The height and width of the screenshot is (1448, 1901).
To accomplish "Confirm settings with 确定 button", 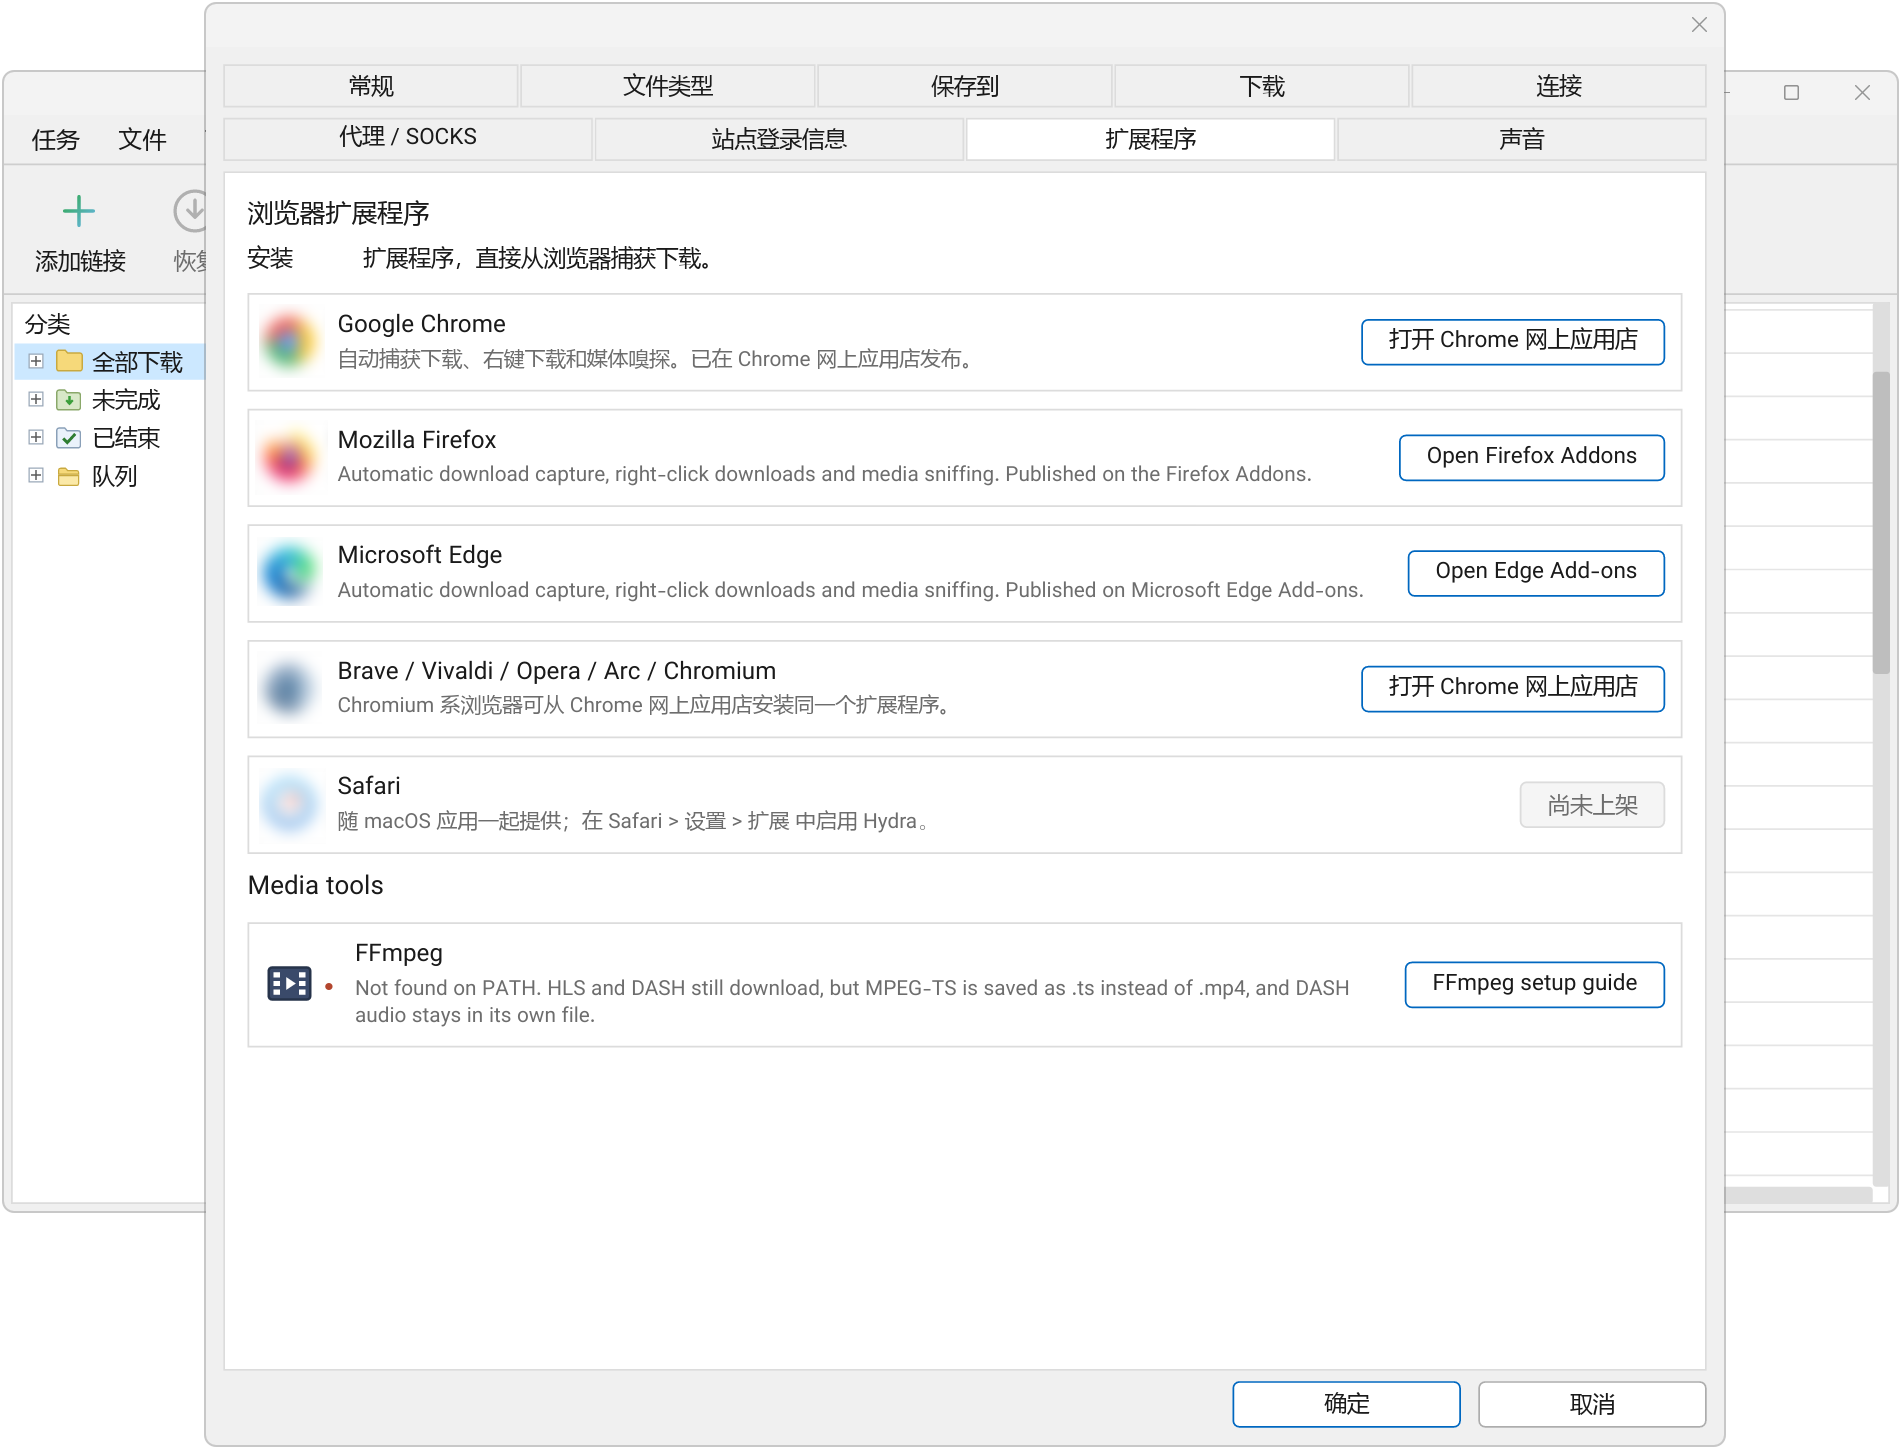I will click(x=1346, y=1404).
